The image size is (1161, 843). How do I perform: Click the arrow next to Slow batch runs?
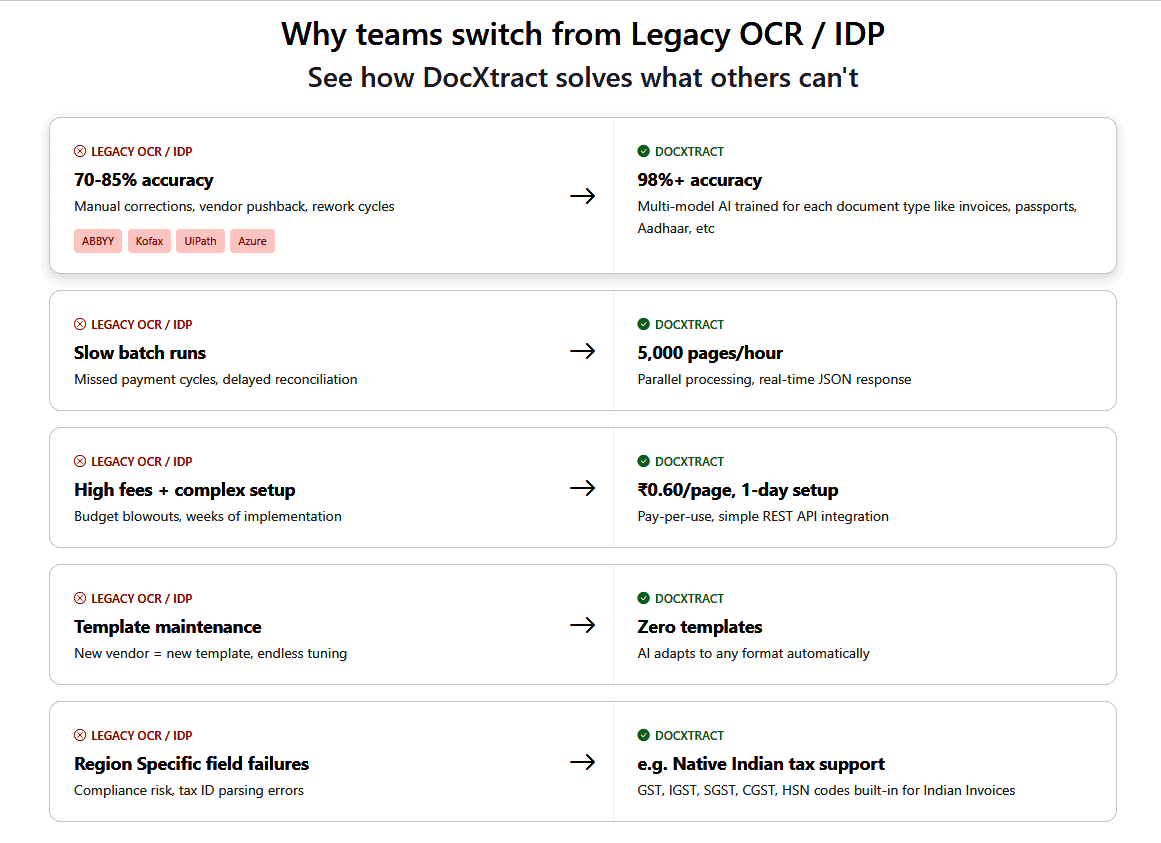582,351
